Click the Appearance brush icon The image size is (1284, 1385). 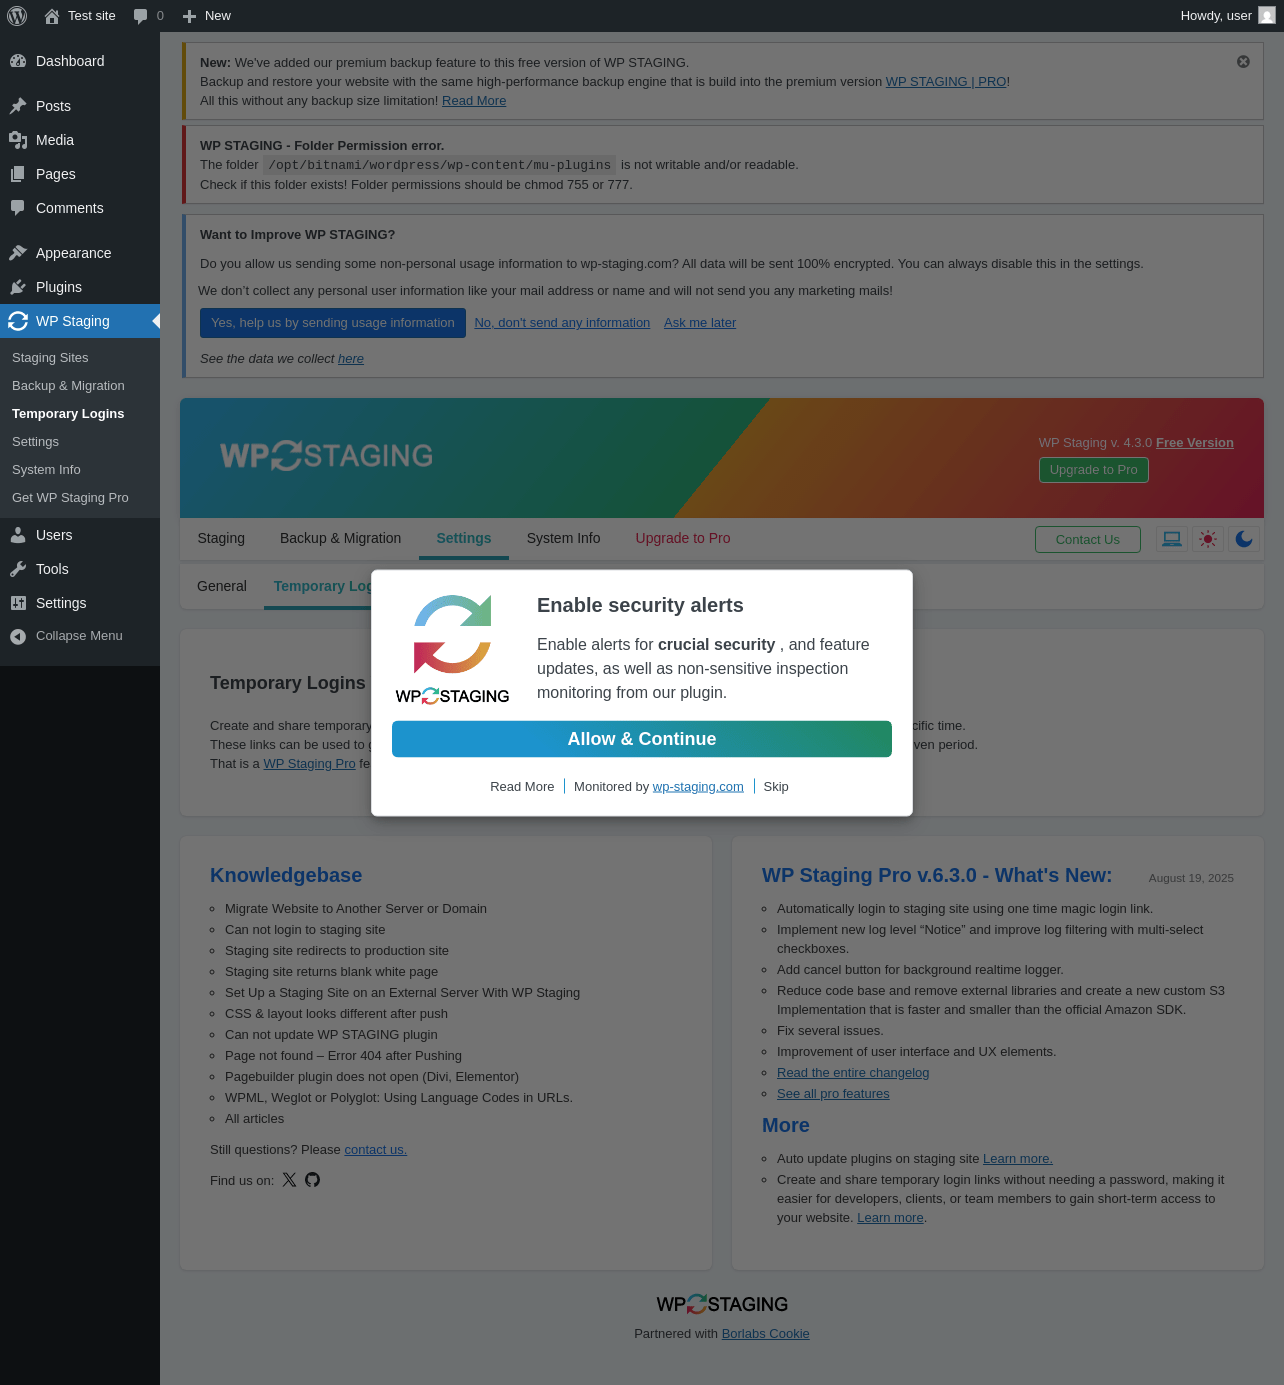pyautogui.click(x=18, y=253)
